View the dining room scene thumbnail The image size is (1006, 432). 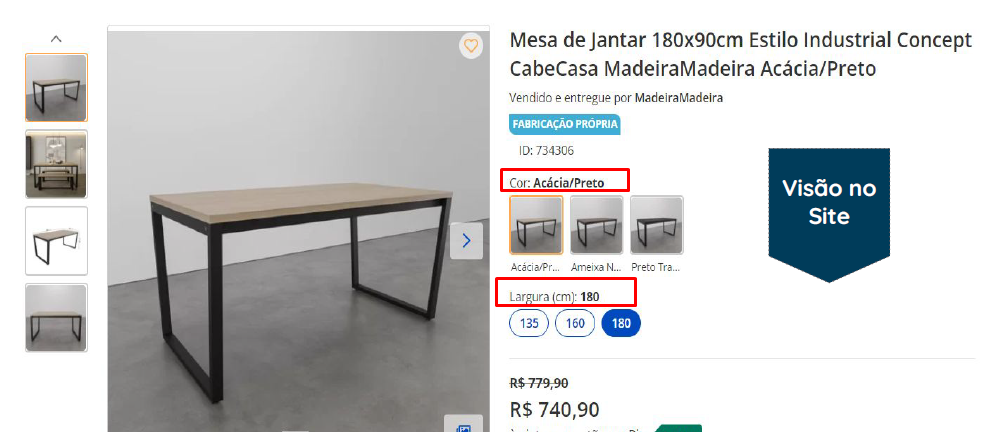coord(56,164)
